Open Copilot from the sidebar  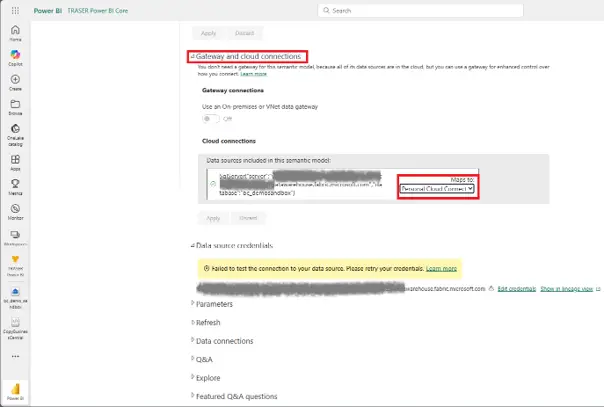point(15,58)
